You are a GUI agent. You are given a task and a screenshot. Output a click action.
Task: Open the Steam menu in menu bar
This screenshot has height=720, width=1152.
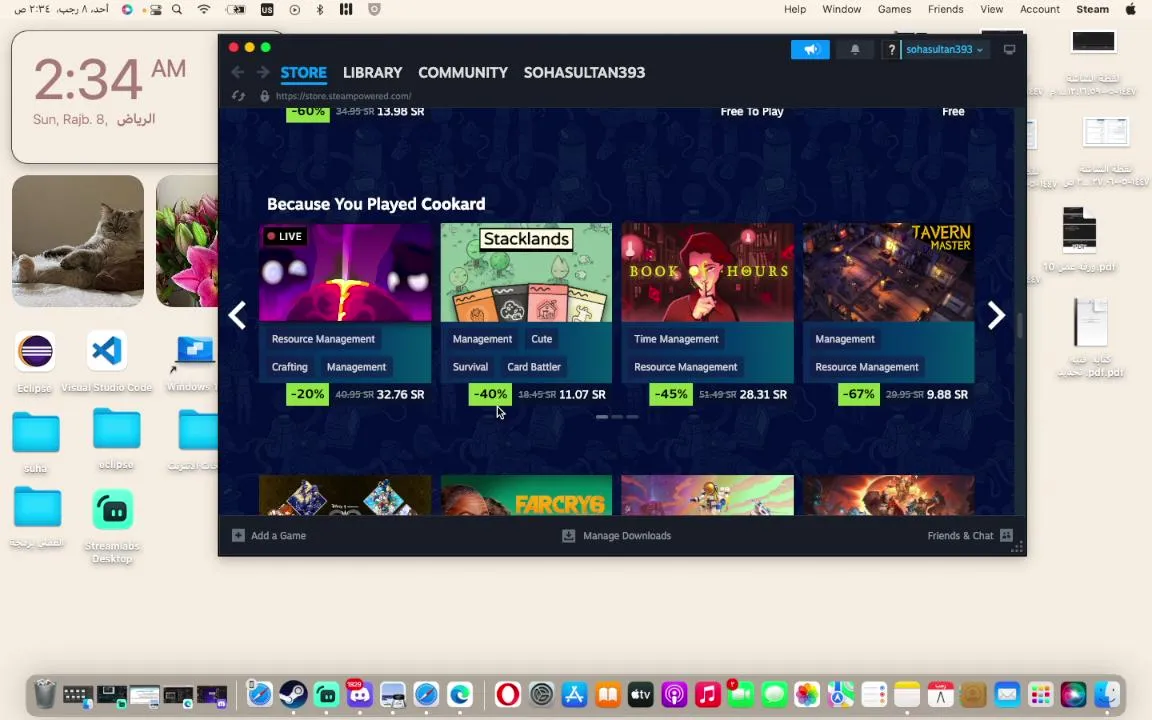[1092, 10]
